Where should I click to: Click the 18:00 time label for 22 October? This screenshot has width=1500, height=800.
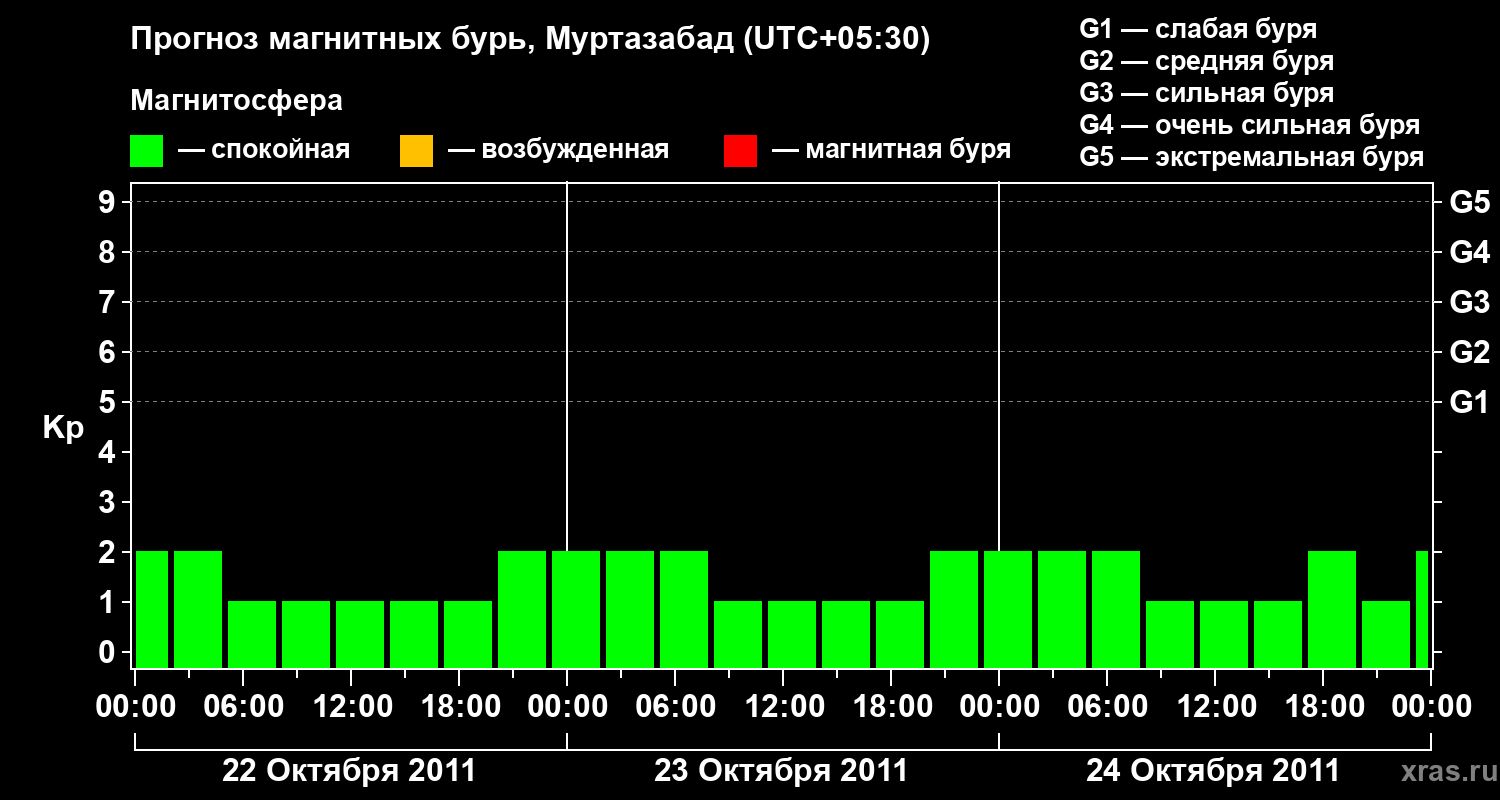[459, 707]
